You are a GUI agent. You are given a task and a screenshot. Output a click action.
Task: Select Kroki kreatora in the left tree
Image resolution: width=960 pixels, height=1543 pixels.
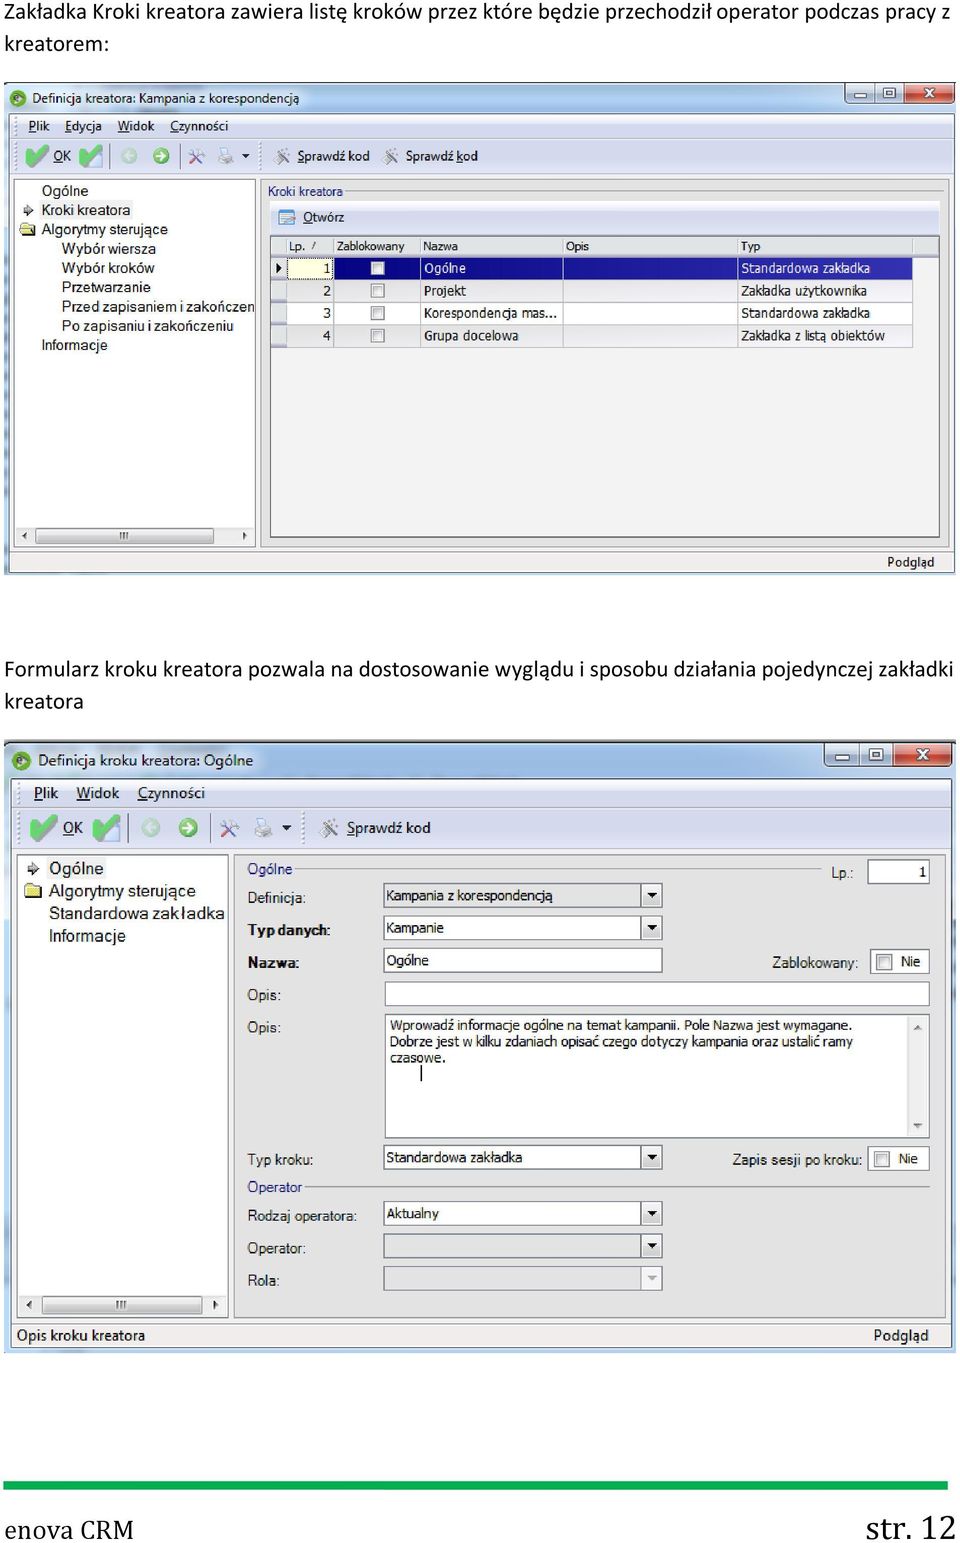[86, 210]
